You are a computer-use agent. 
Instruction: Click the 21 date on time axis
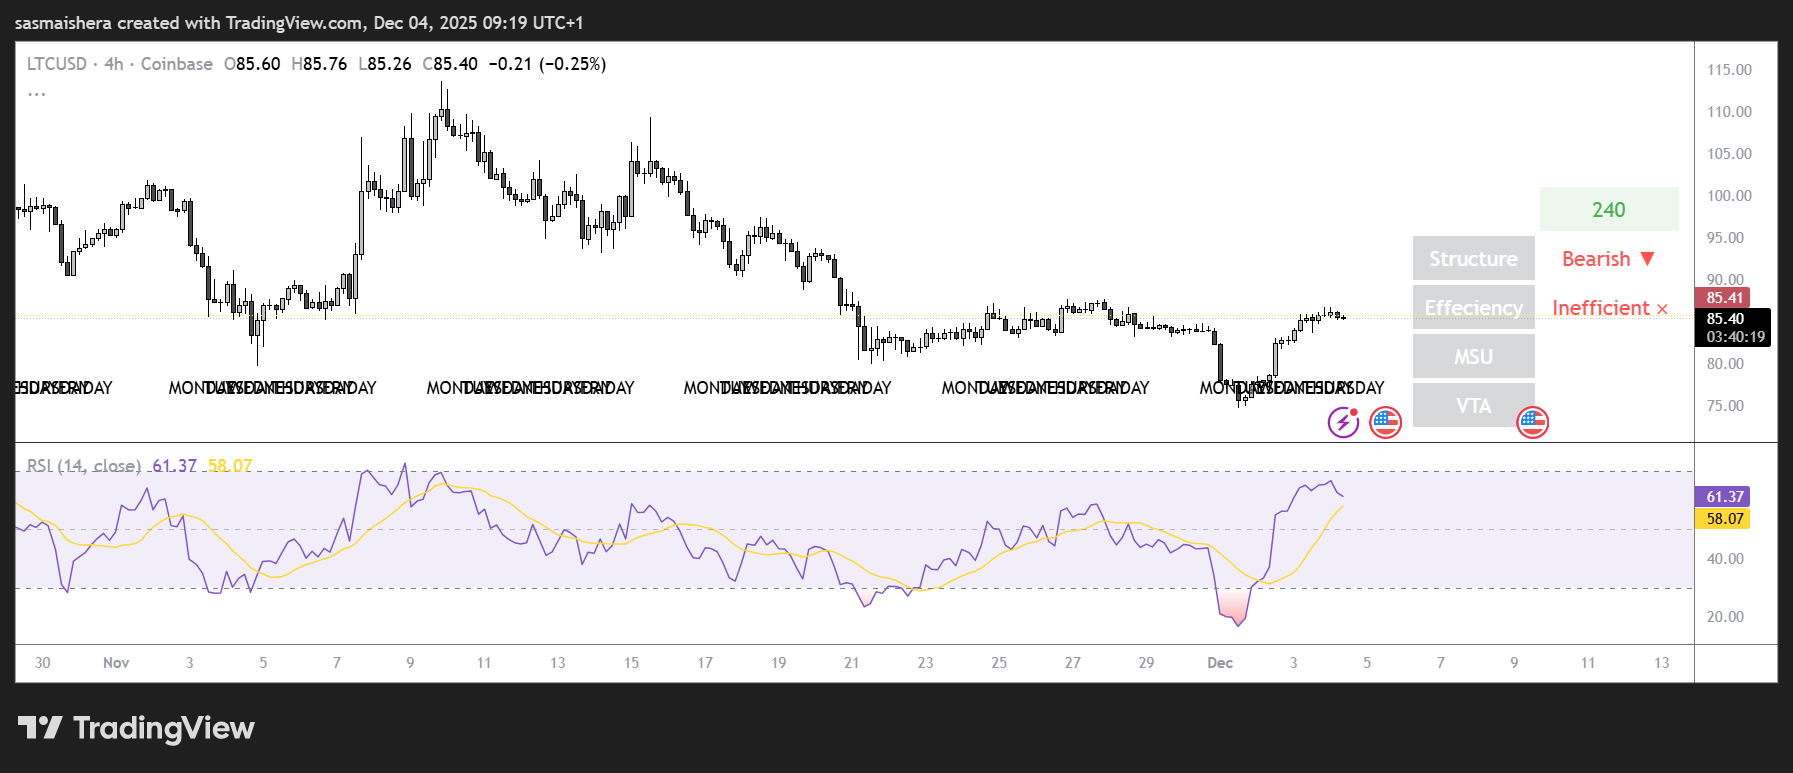click(x=852, y=663)
